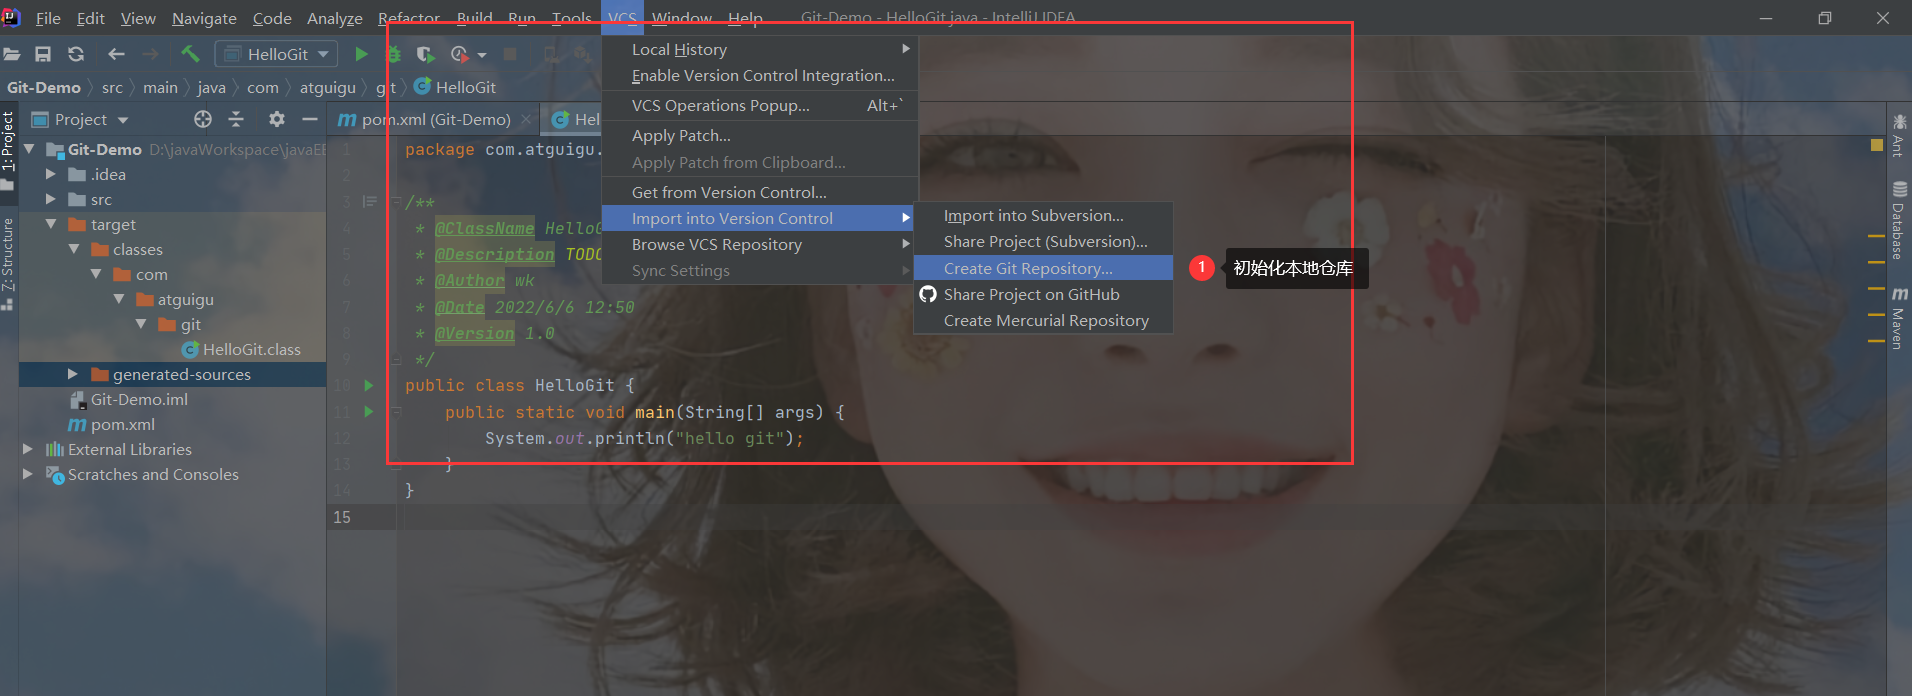The width and height of the screenshot is (1912, 696).
Task: Open the HelloGit run configuration dropdown
Action: 277,54
